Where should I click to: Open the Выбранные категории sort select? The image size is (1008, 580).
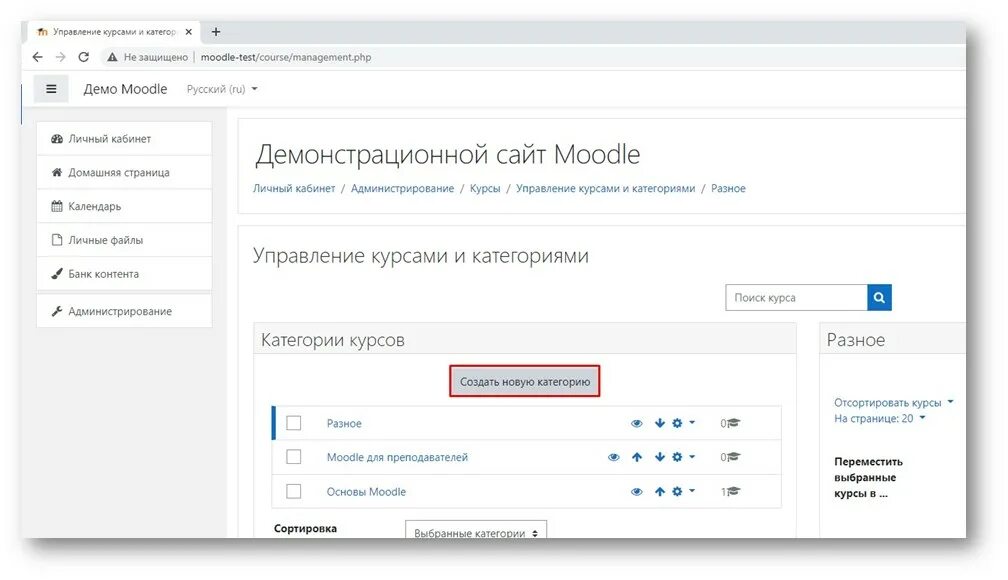click(476, 531)
